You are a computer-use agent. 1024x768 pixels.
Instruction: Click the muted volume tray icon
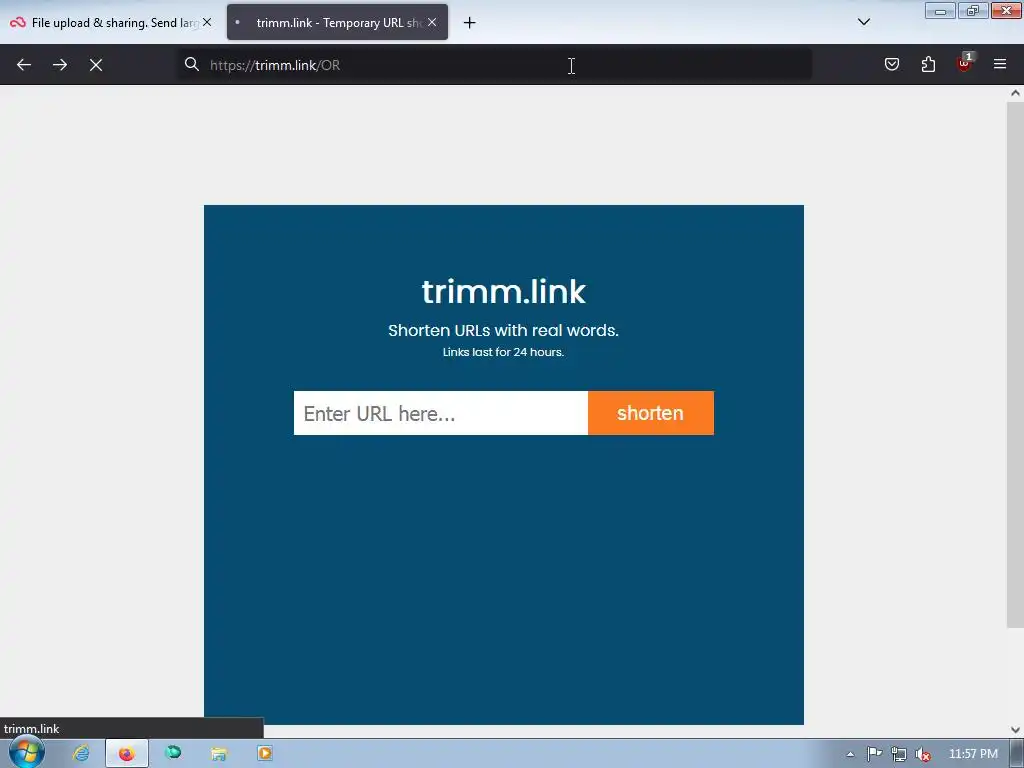click(923, 754)
